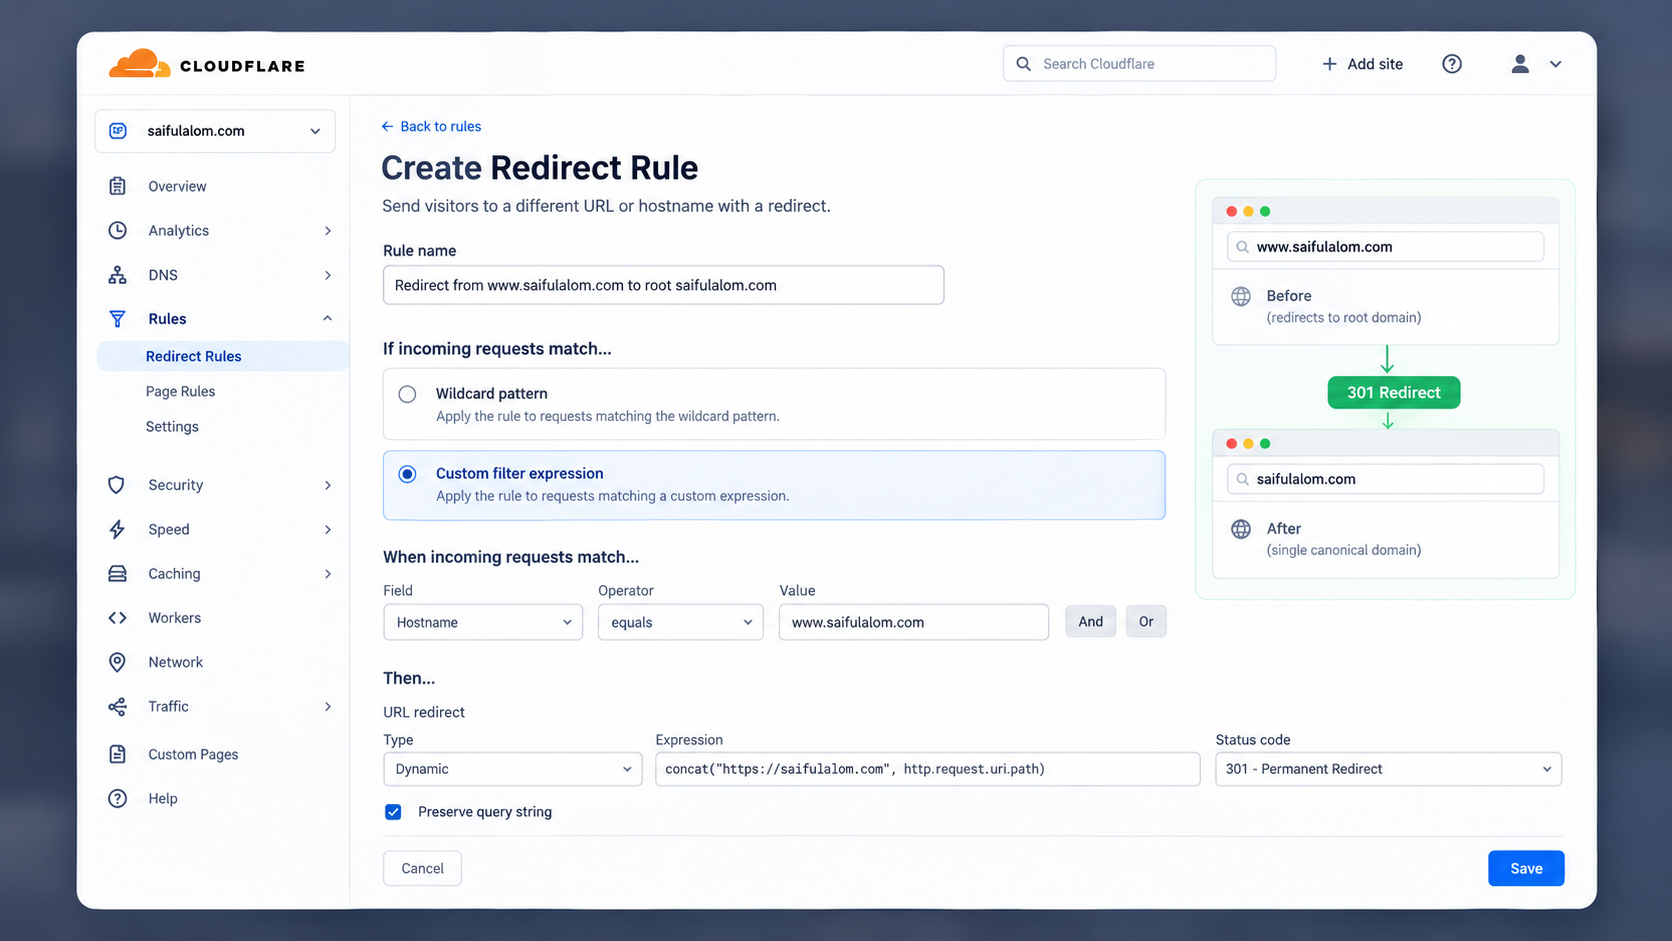Screen dimensions: 1672x941
Task: Click the Workers code brackets icon
Action: (x=117, y=618)
